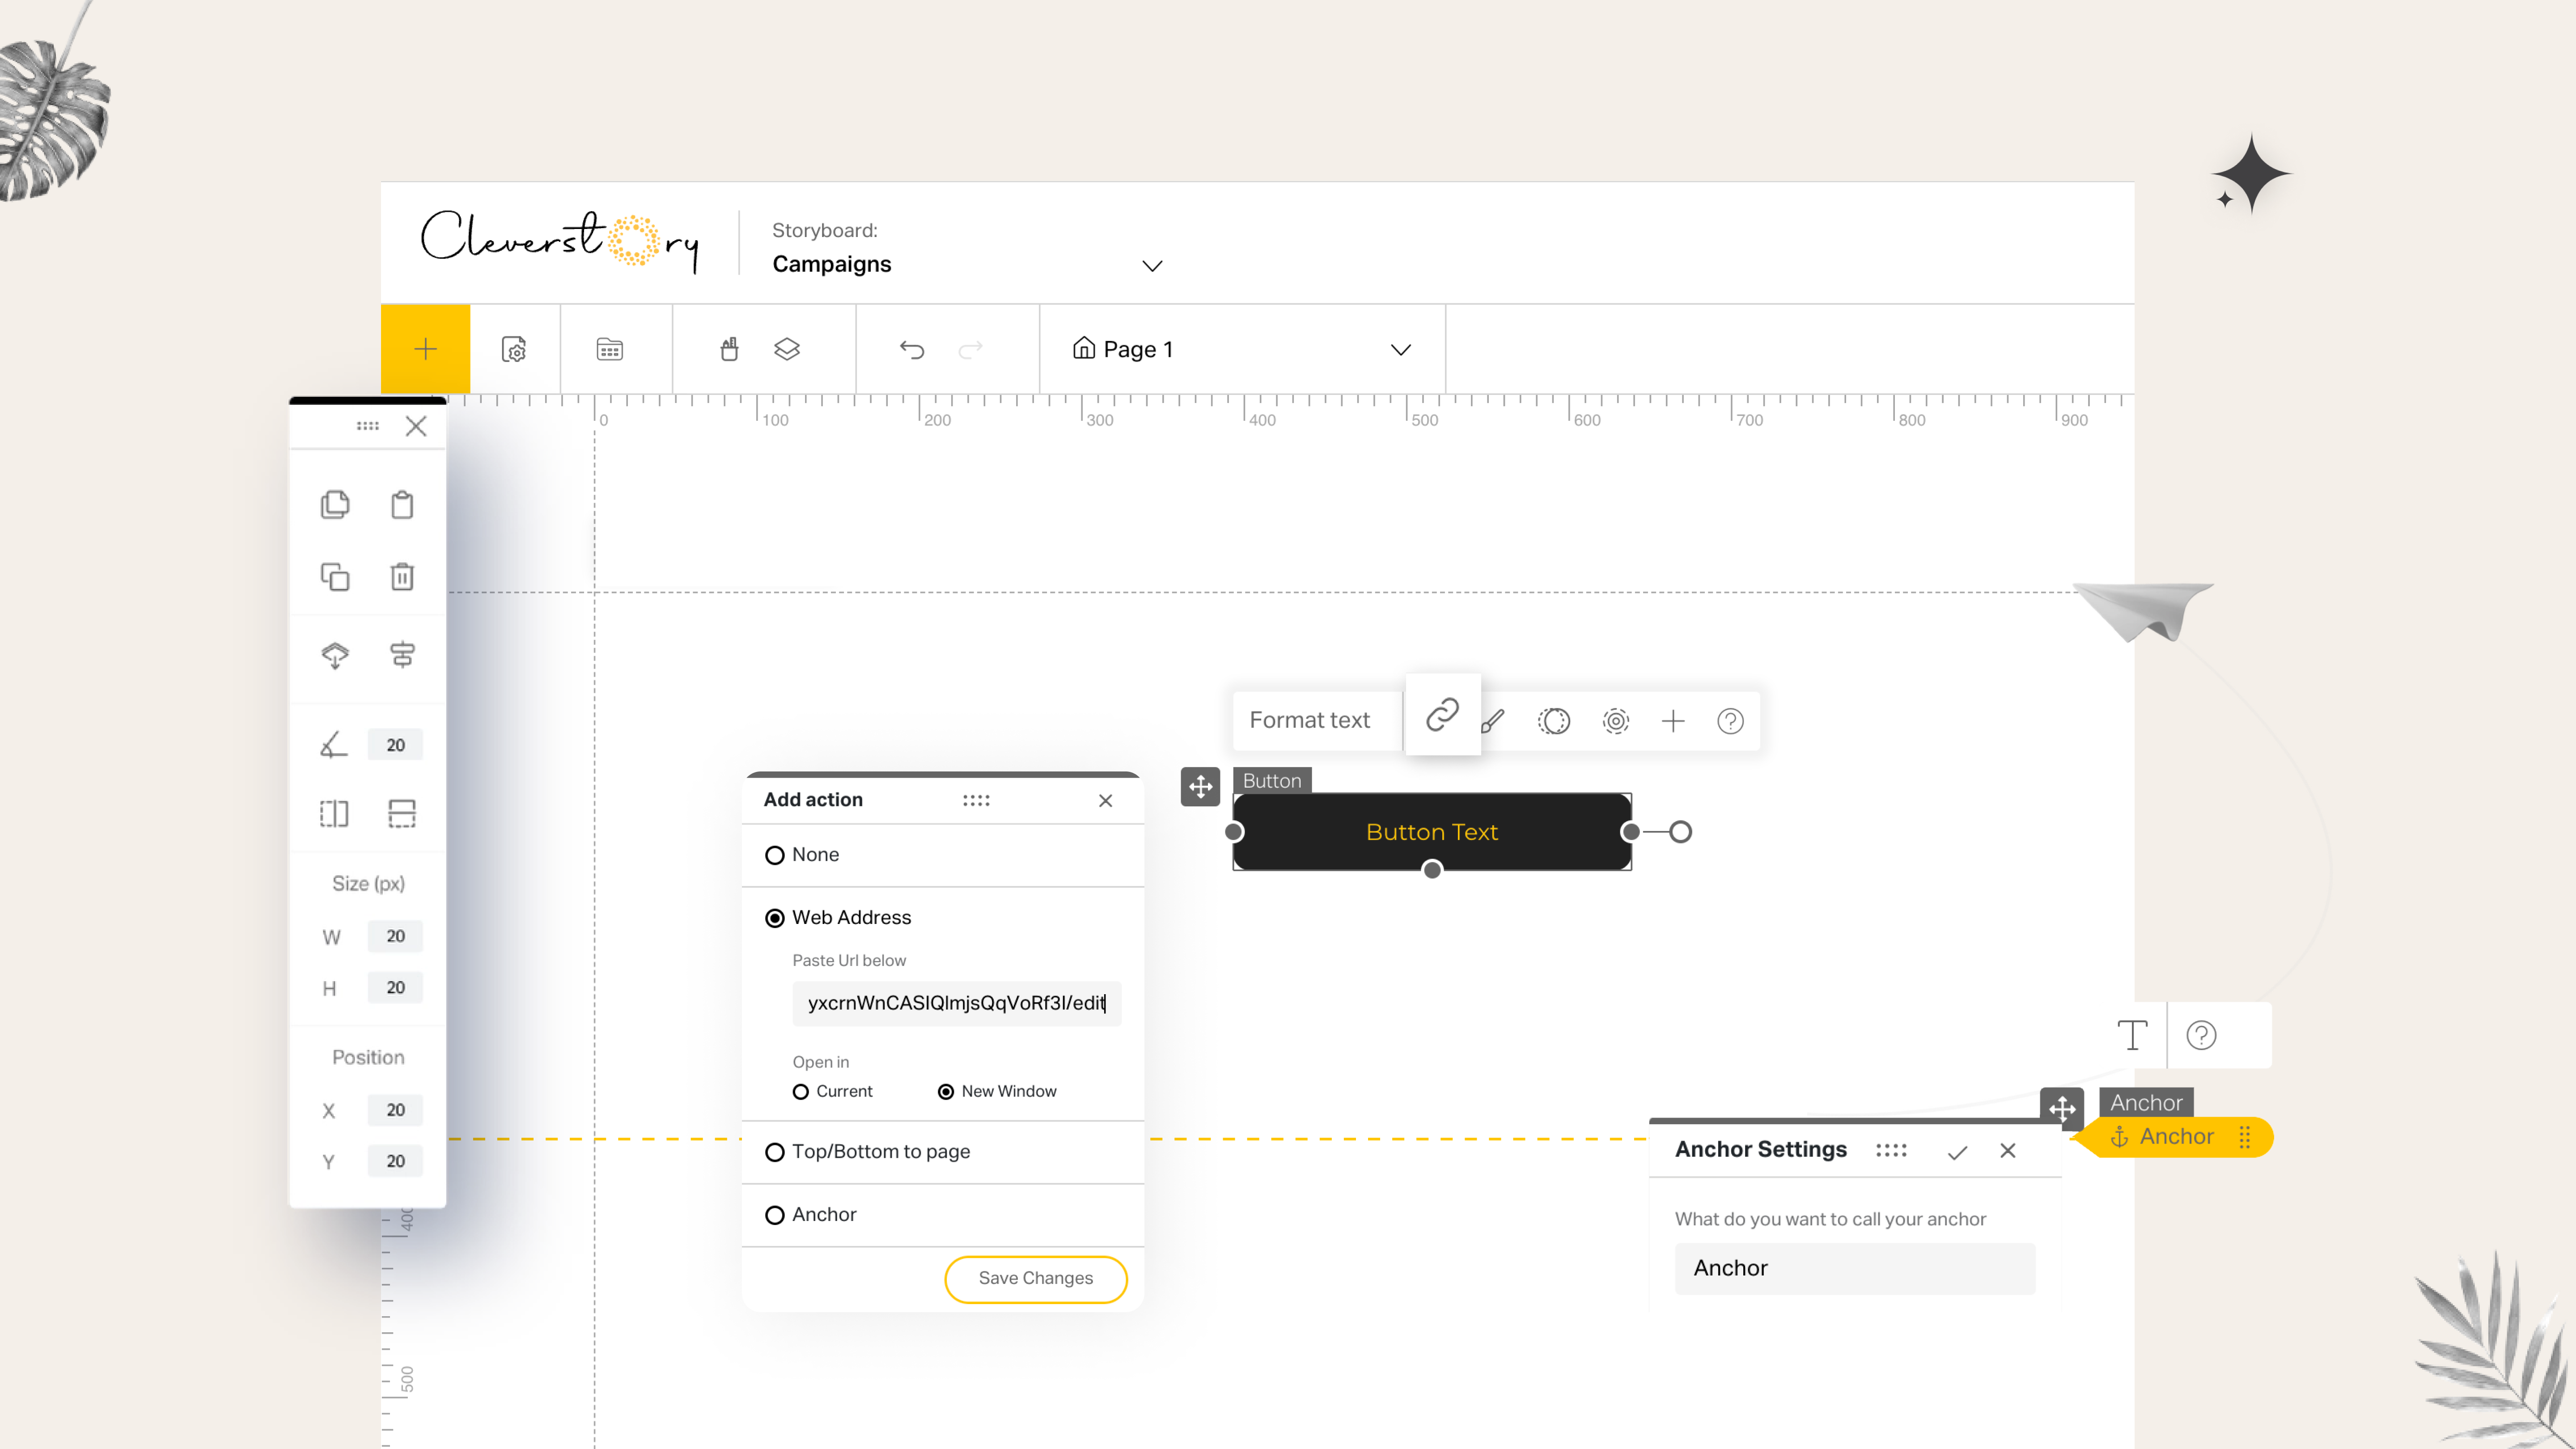The height and width of the screenshot is (1449, 2576).
Task: Click the text T icon near anchor
Action: 2133,1035
